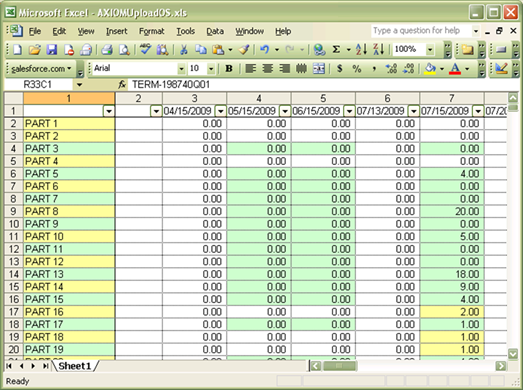
Task: Open a file with the folder icon
Action: 34,50
